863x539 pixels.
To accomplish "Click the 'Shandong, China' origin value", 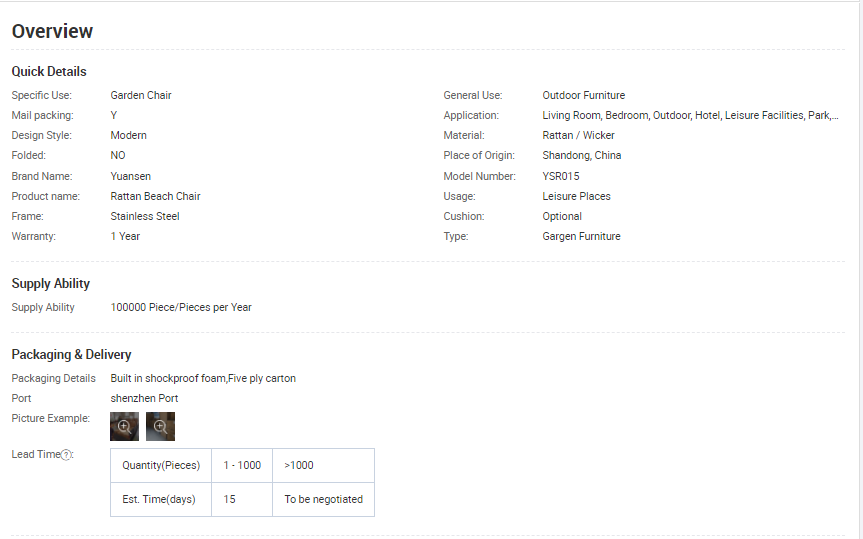I will pyautogui.click(x=582, y=156).
